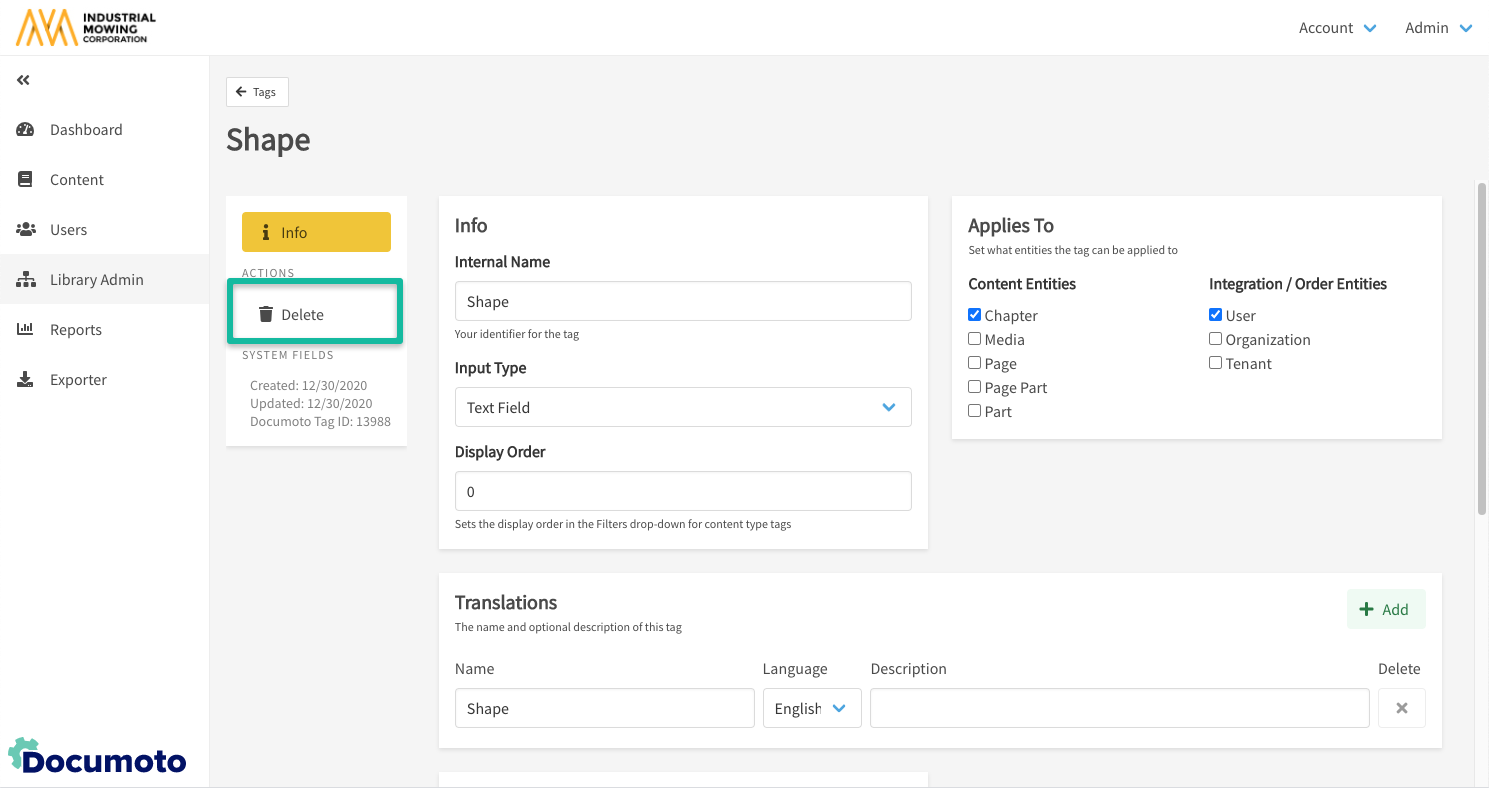Click the Industrial Mowing Corporation logo
Image resolution: width=1489 pixels, height=788 pixels.
click(x=86, y=28)
